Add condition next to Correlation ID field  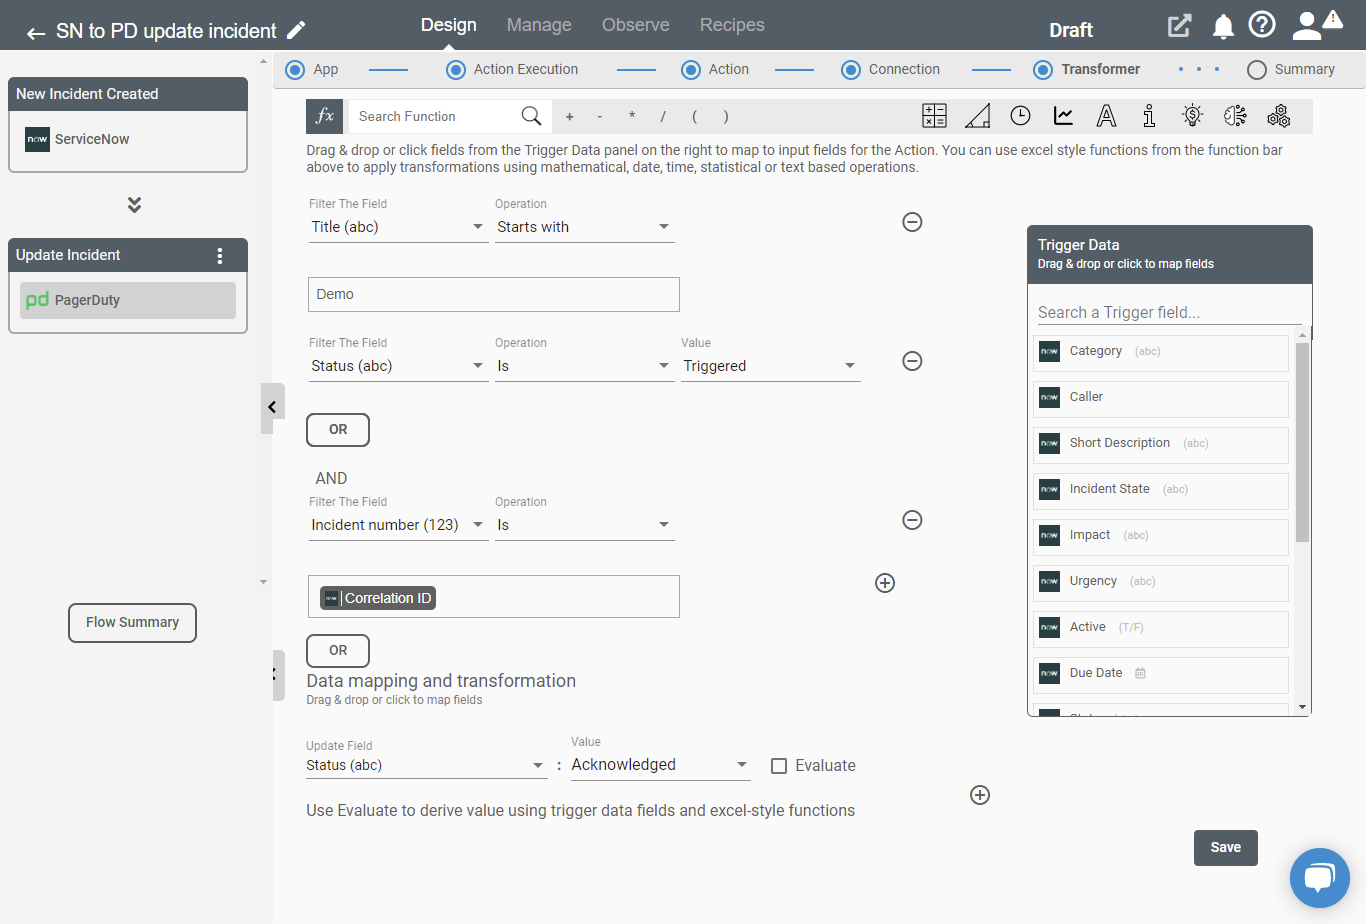tap(885, 583)
